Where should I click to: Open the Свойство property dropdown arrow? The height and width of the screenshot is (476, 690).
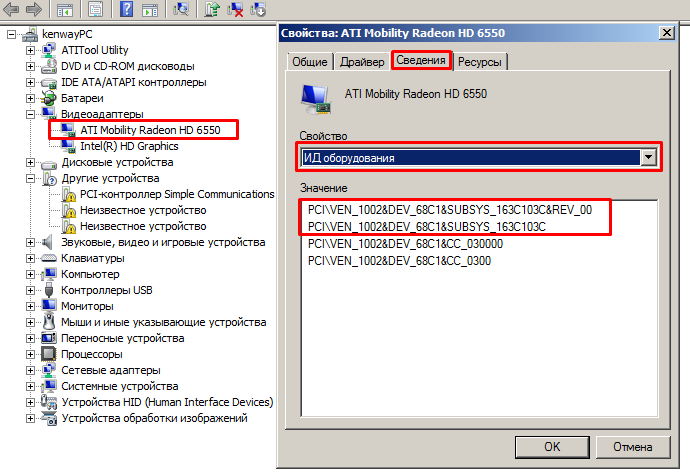[648, 157]
